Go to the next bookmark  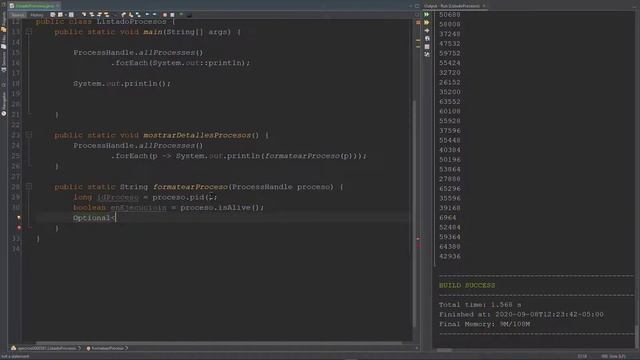[x=131, y=15]
